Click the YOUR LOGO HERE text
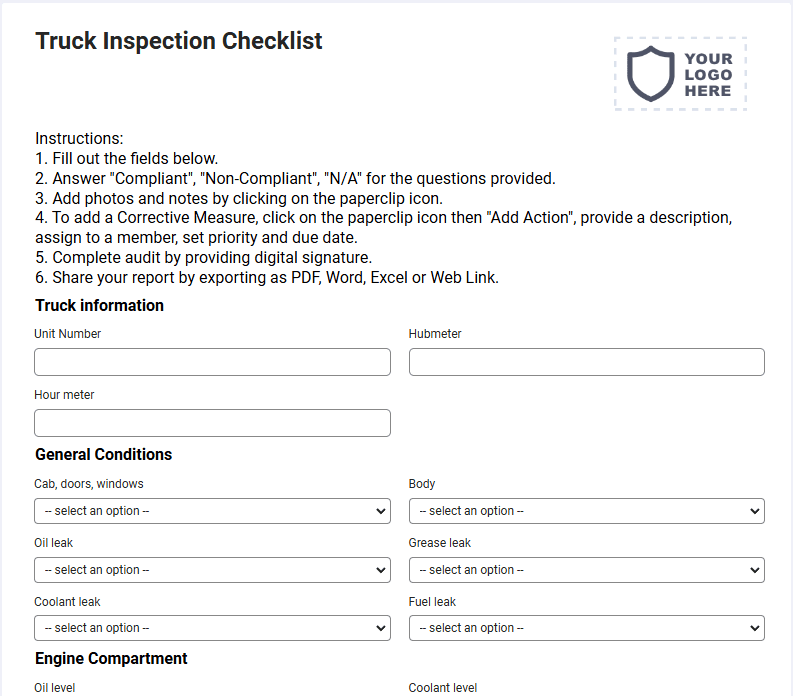 click(x=709, y=74)
